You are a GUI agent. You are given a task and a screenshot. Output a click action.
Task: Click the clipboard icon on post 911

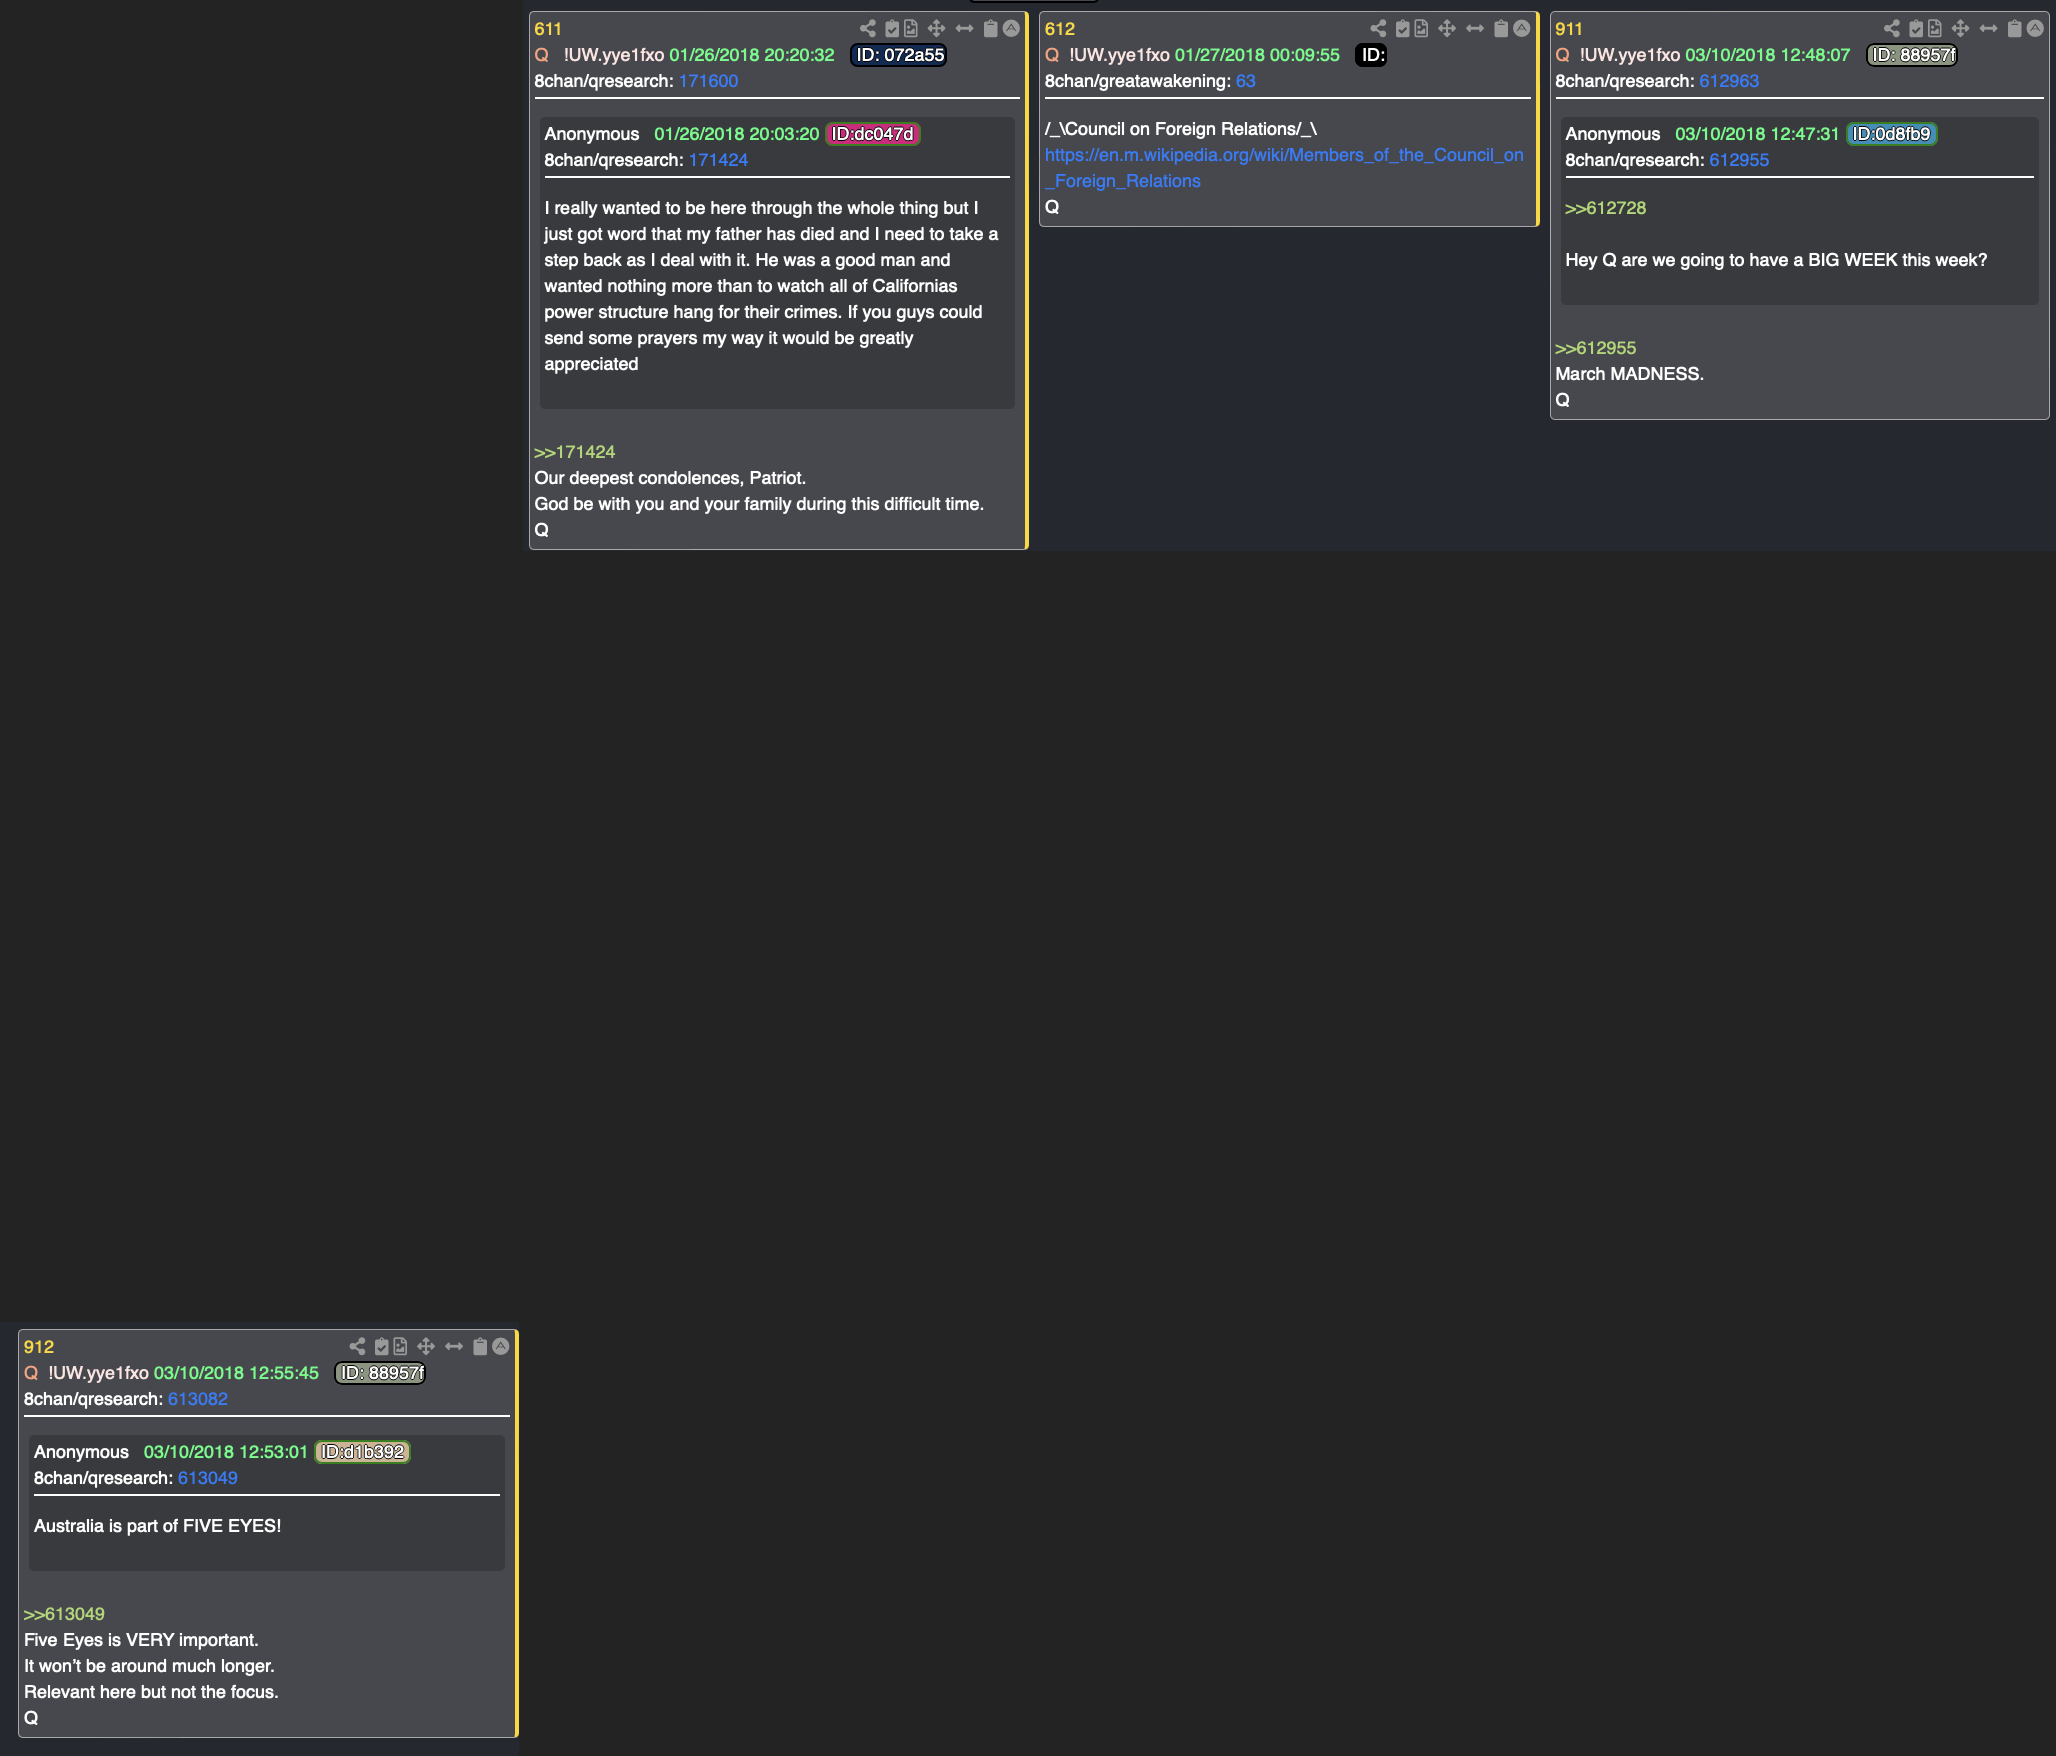2015,28
